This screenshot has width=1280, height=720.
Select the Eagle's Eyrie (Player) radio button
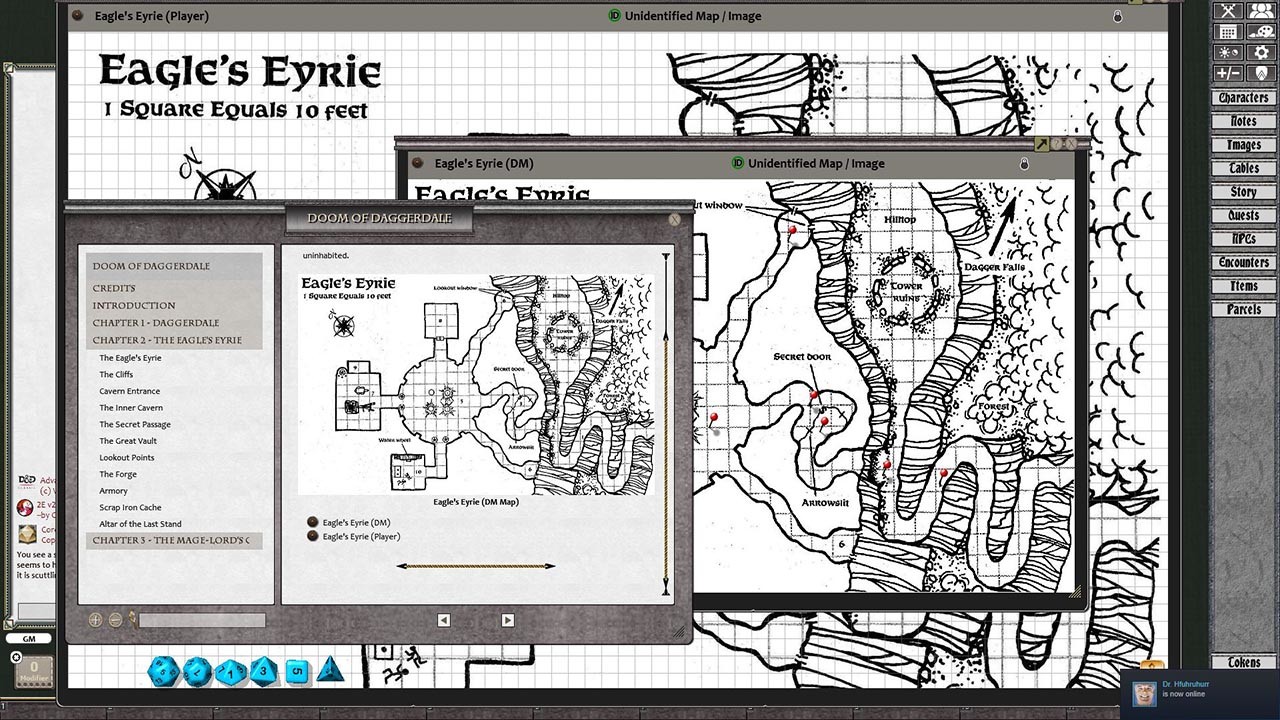pos(312,536)
